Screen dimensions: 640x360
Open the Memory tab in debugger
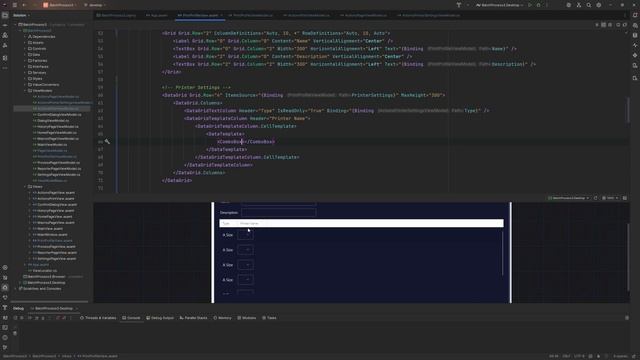point(222,318)
